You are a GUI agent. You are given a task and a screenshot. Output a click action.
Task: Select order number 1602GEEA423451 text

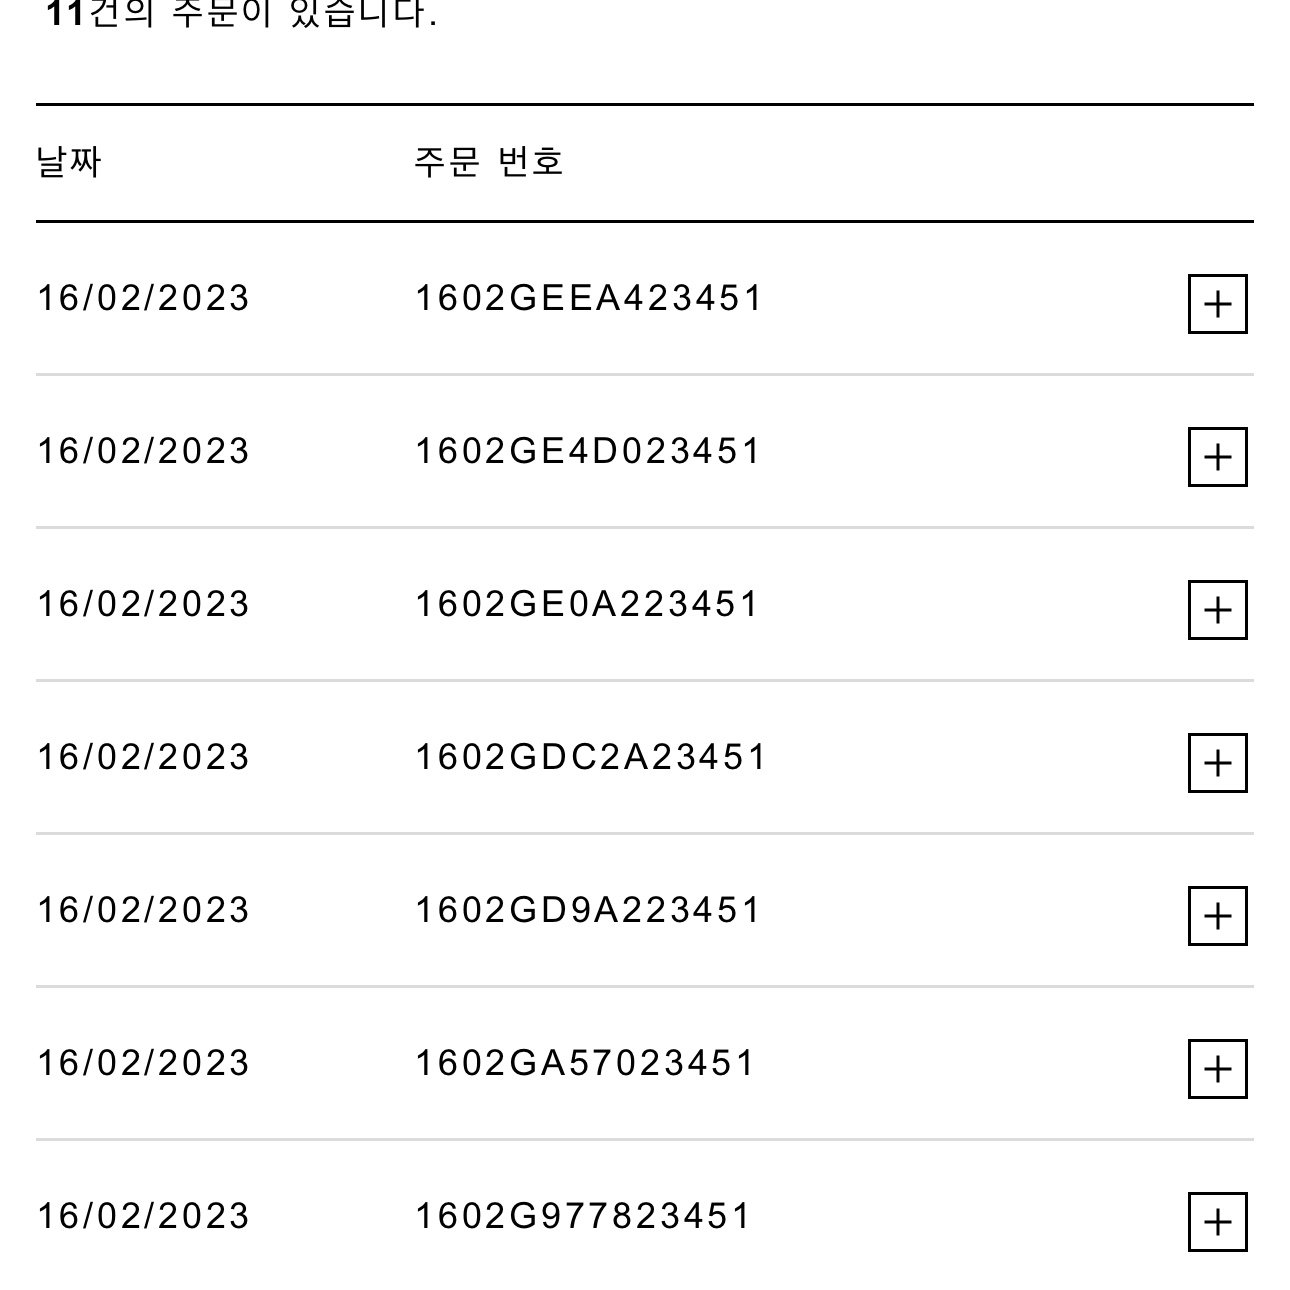[x=589, y=298]
